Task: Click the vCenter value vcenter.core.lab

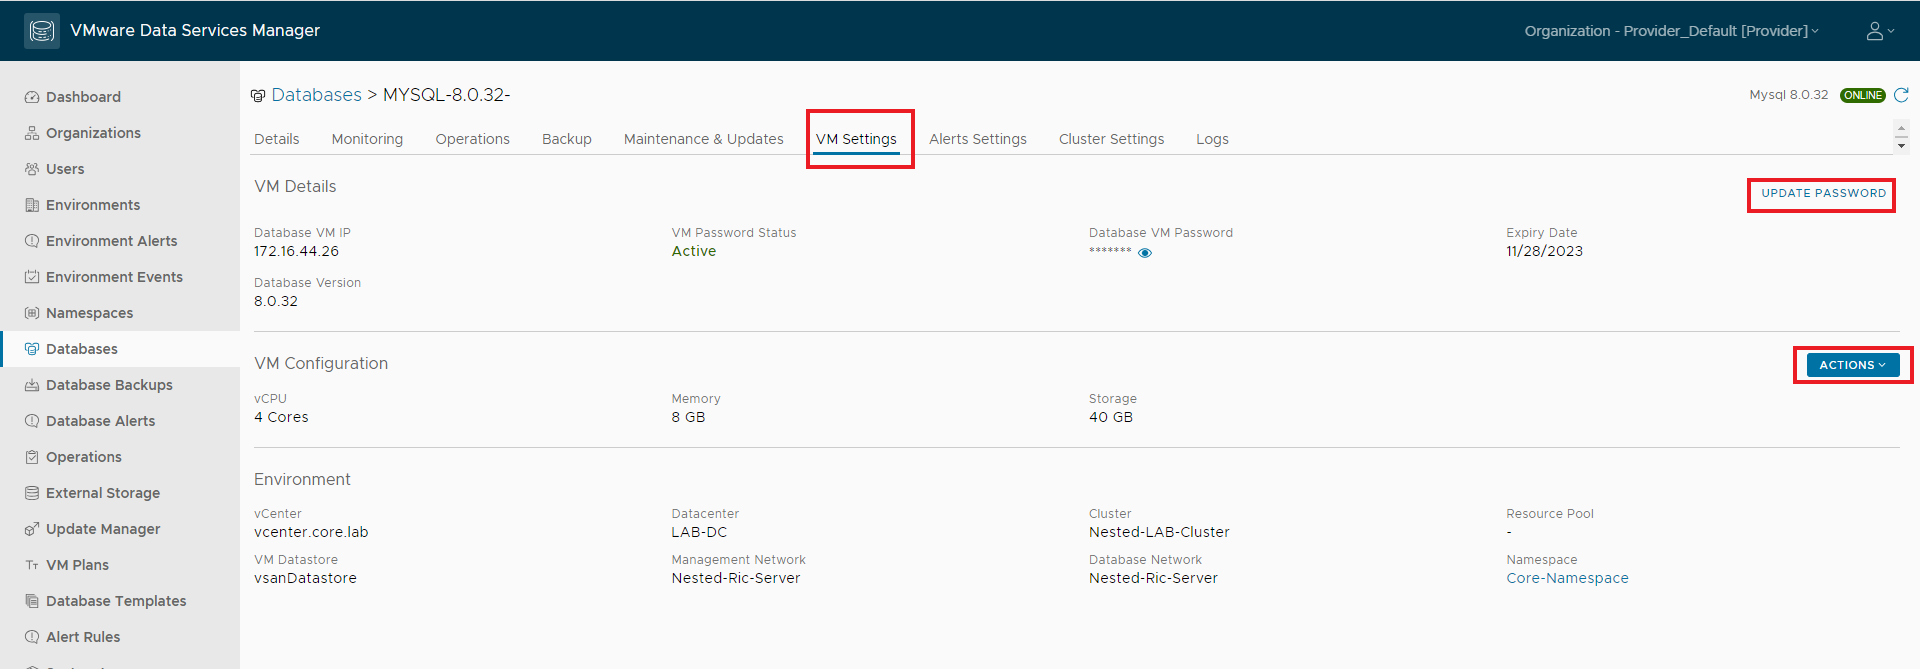Action: [311, 532]
